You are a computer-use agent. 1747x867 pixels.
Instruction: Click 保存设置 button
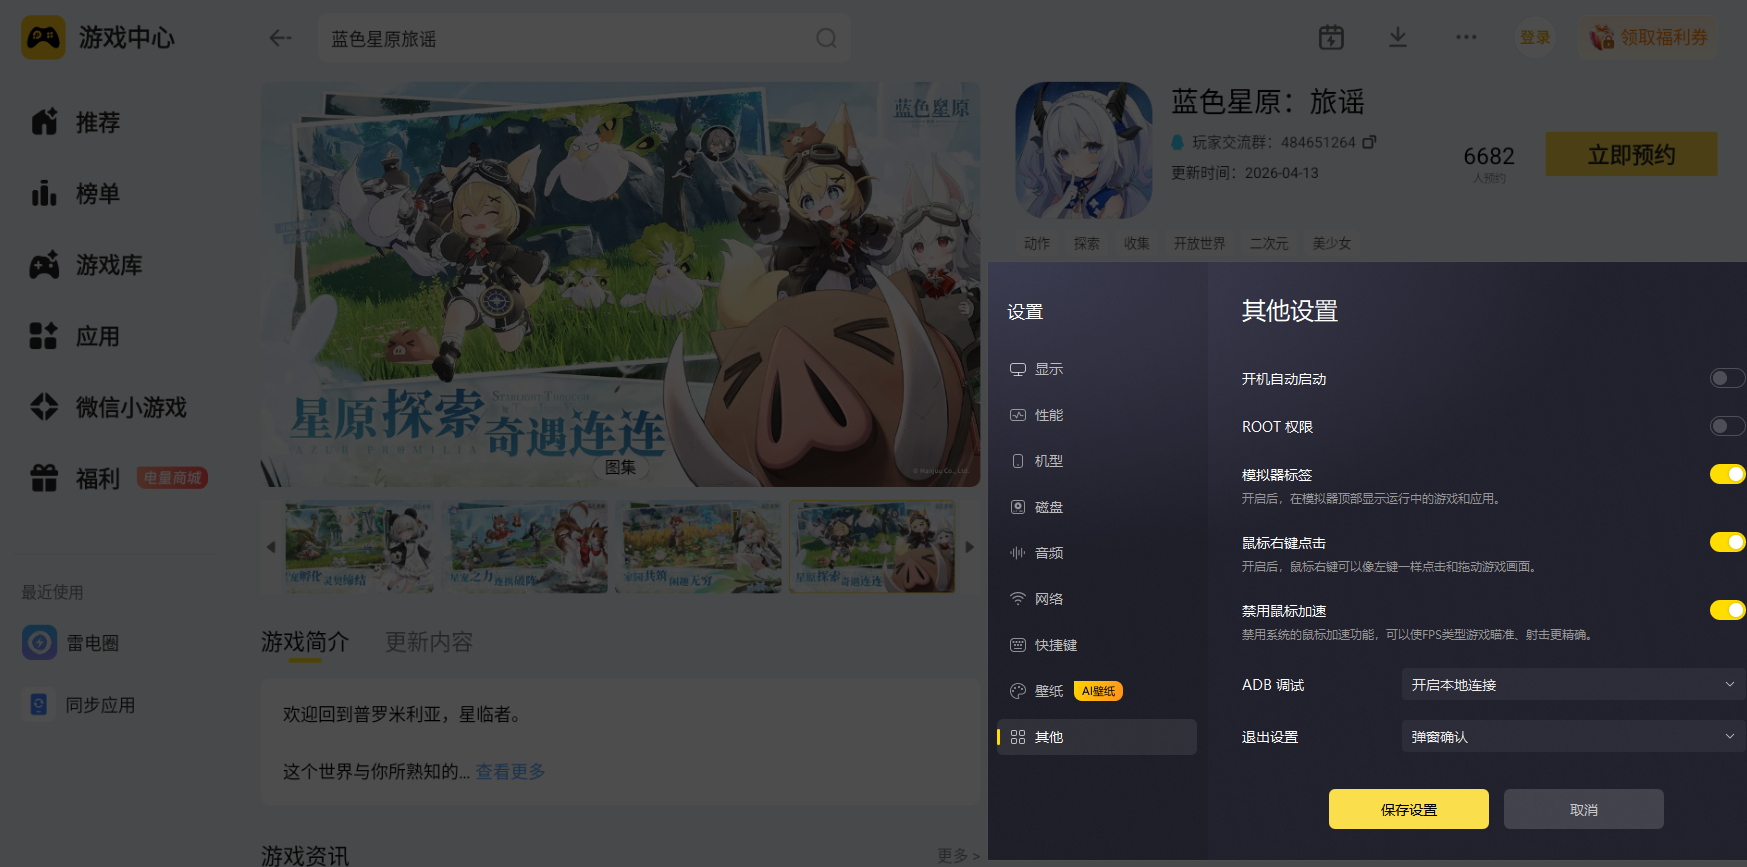[1408, 809]
